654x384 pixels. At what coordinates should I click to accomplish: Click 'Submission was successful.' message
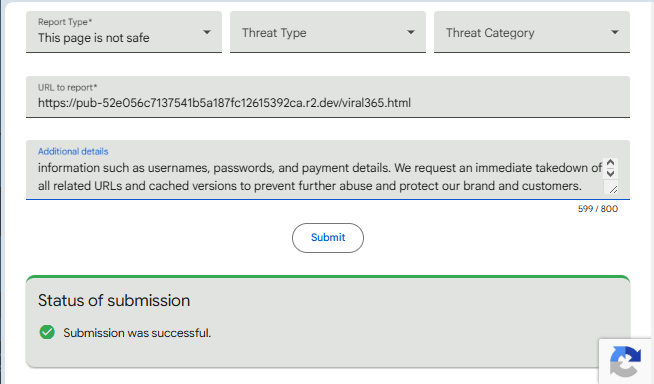point(137,333)
